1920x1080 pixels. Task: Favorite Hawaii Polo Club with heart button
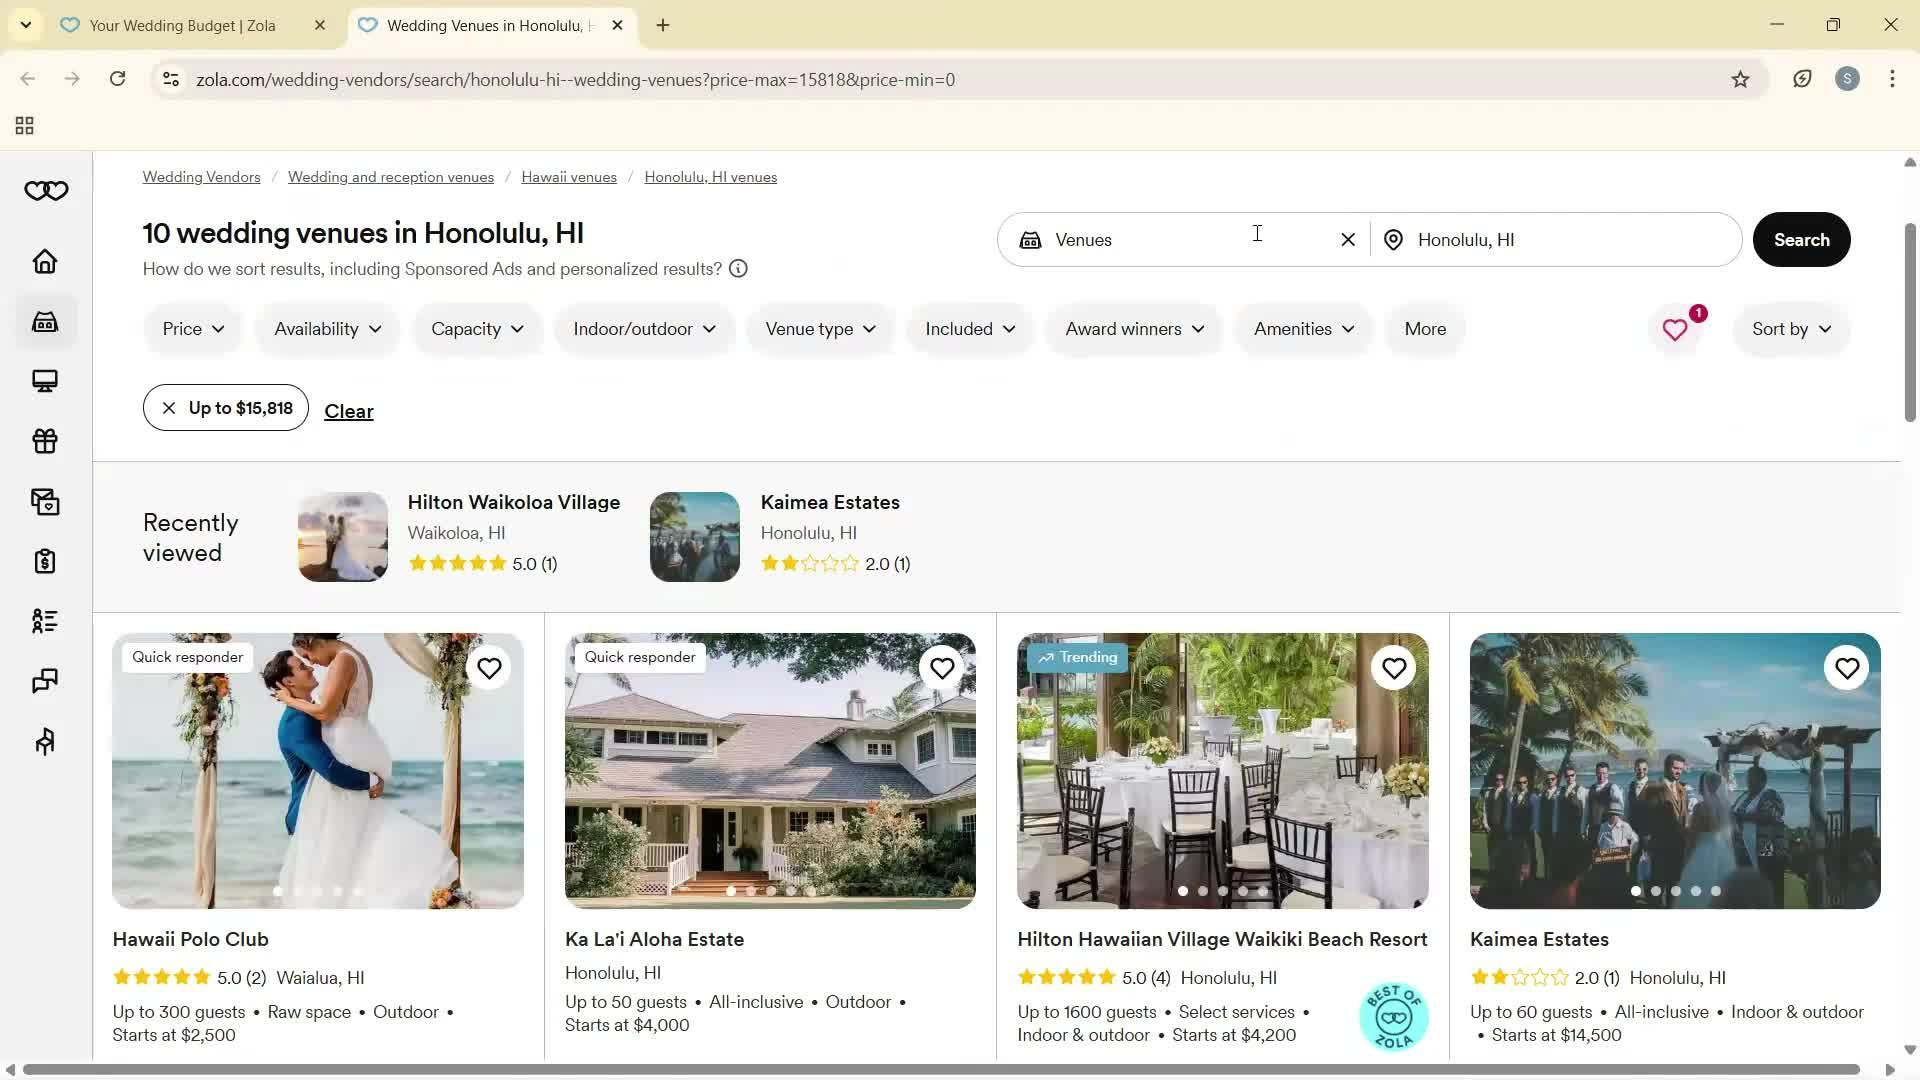pos(489,668)
